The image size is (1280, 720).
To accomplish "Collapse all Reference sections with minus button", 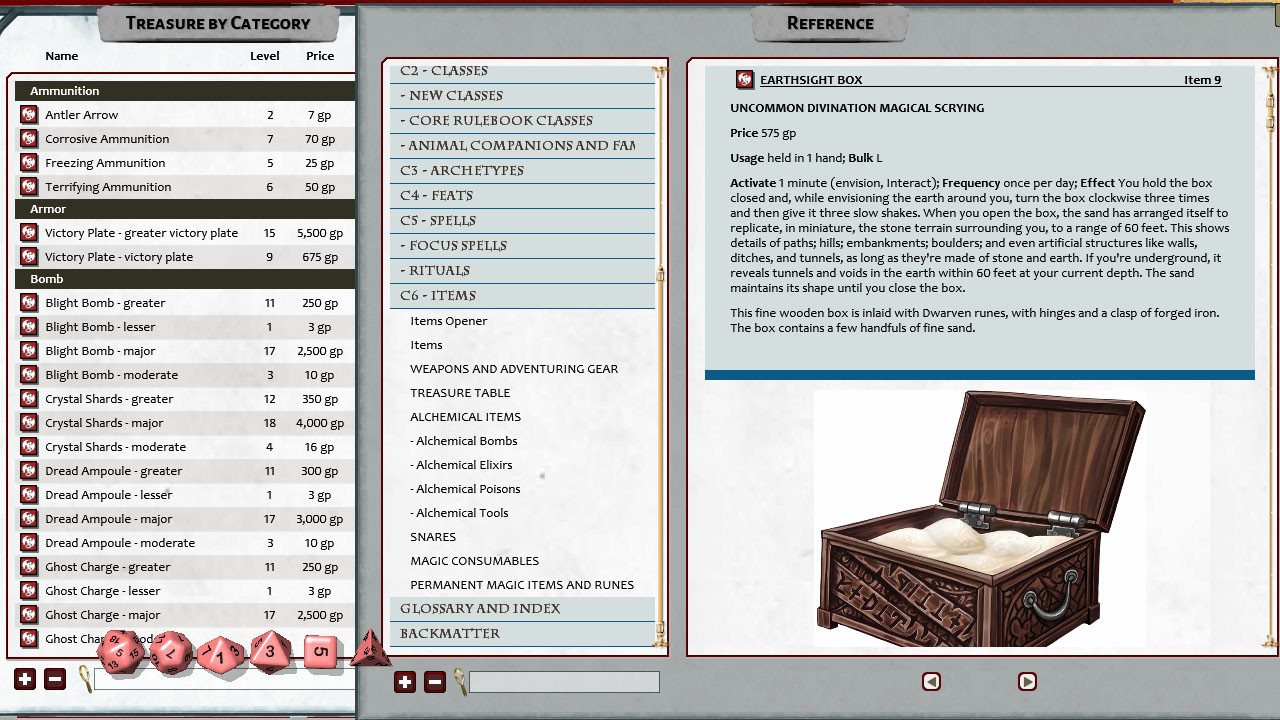I will click(435, 682).
